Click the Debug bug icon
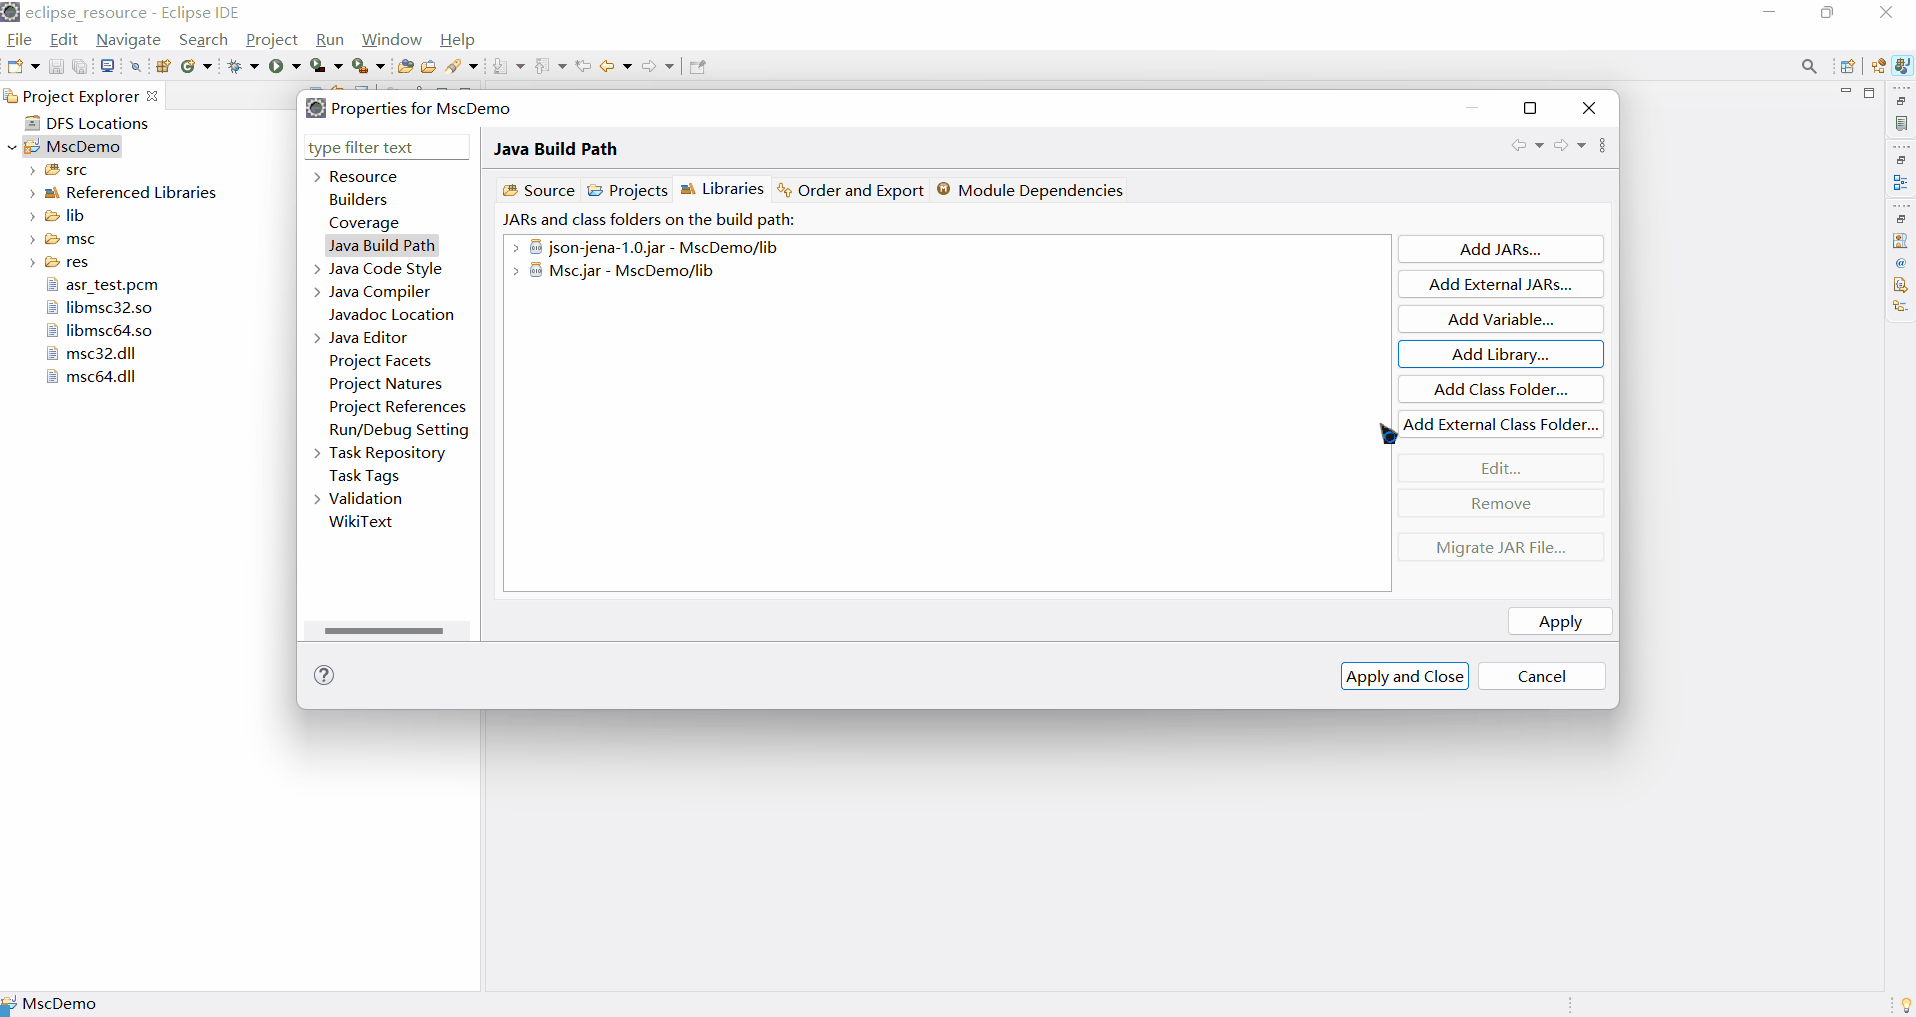 [x=234, y=66]
